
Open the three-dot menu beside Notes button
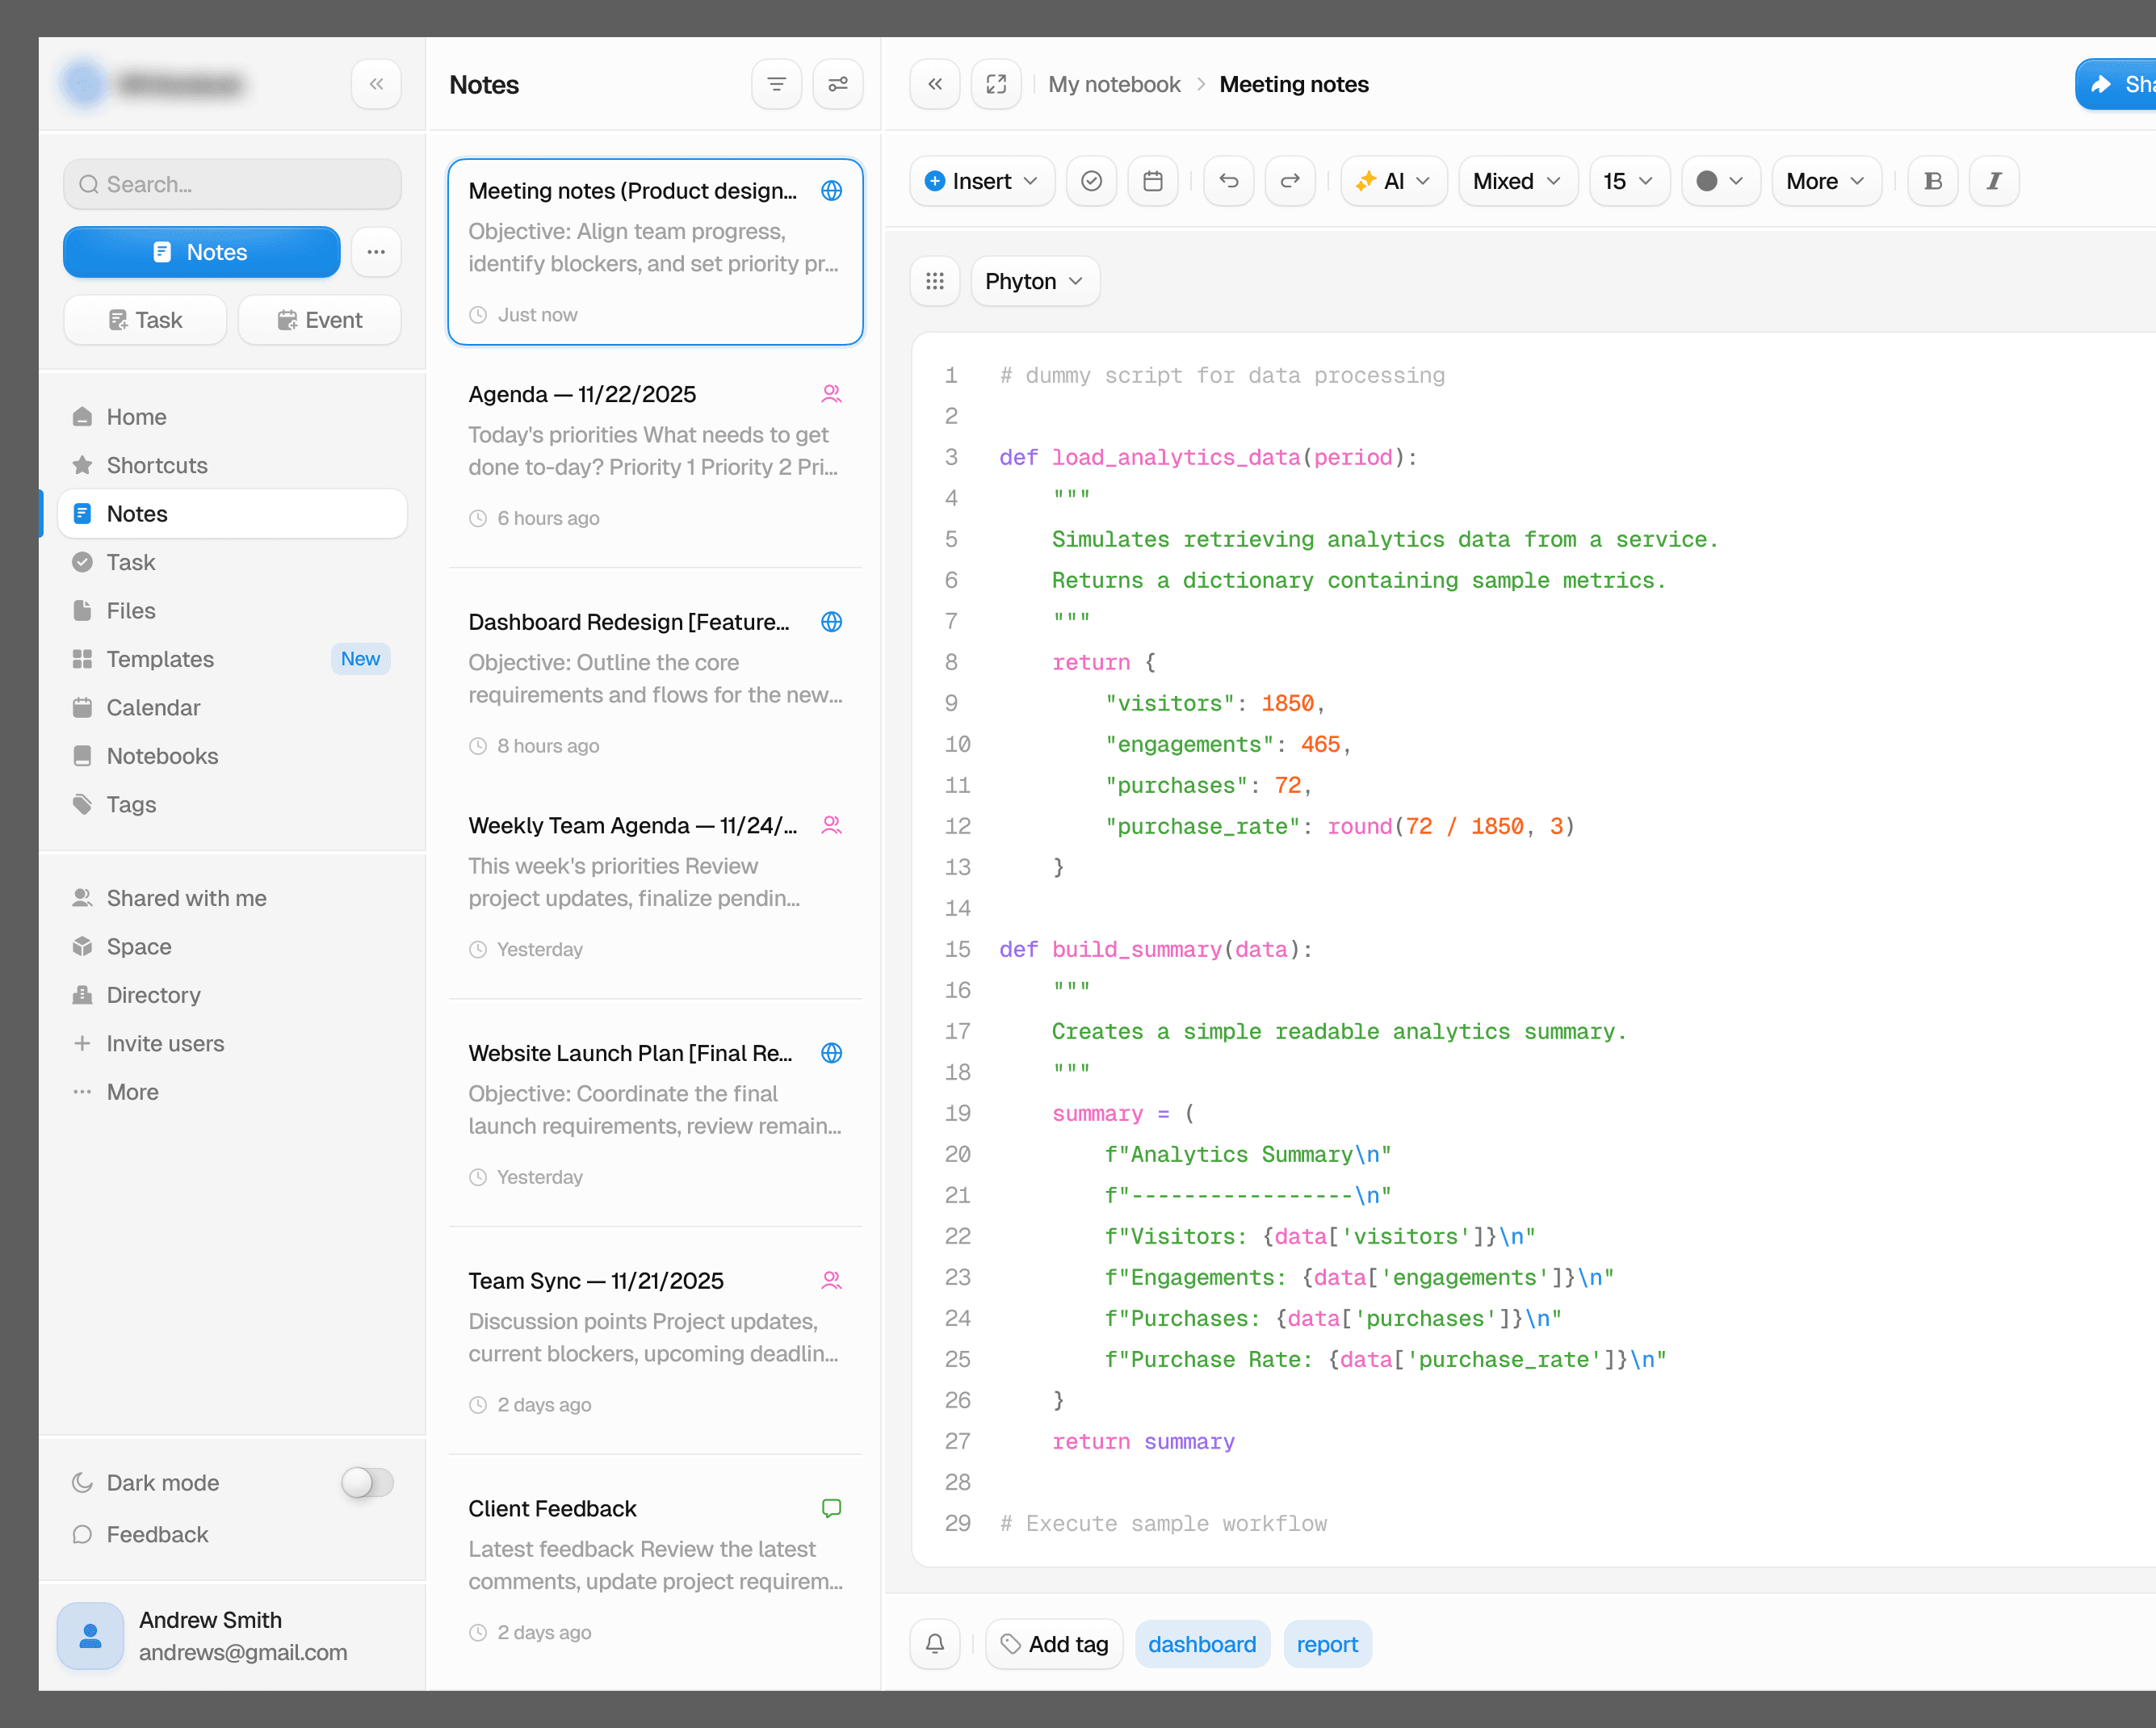[x=376, y=252]
